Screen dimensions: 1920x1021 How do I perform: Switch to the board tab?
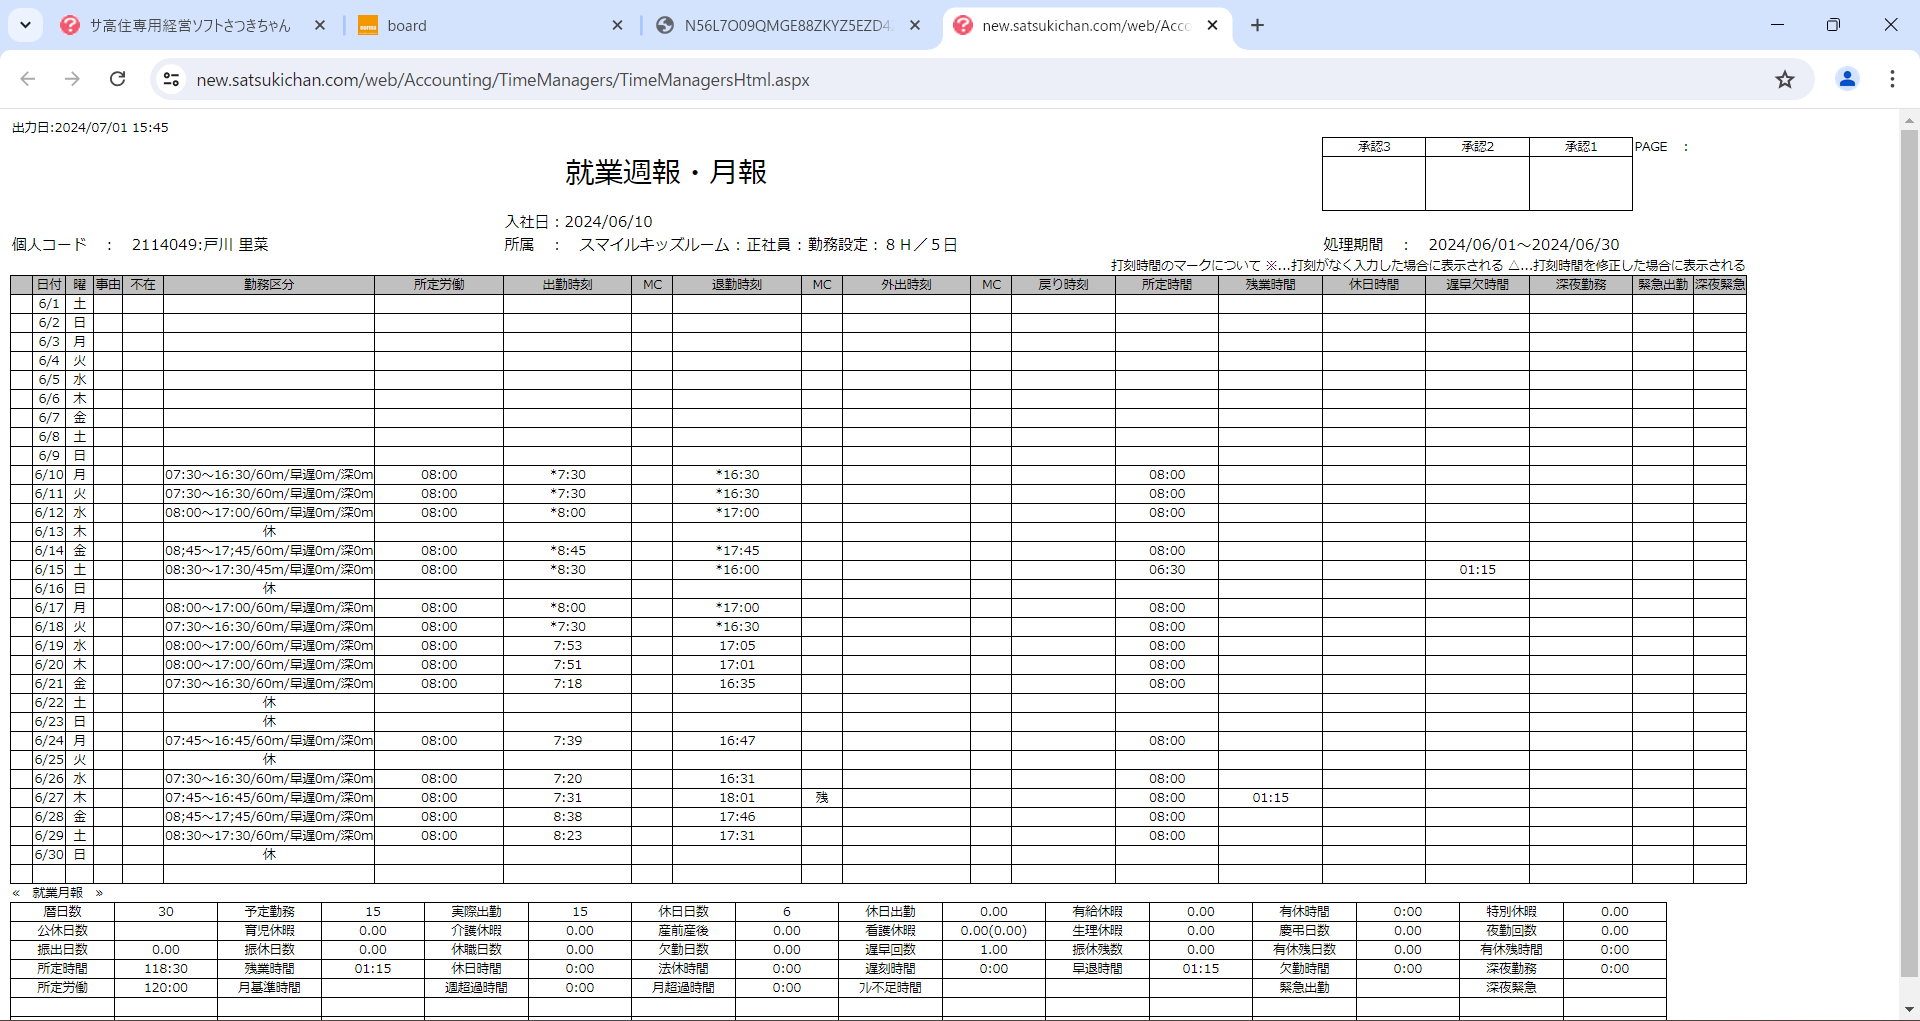click(480, 25)
